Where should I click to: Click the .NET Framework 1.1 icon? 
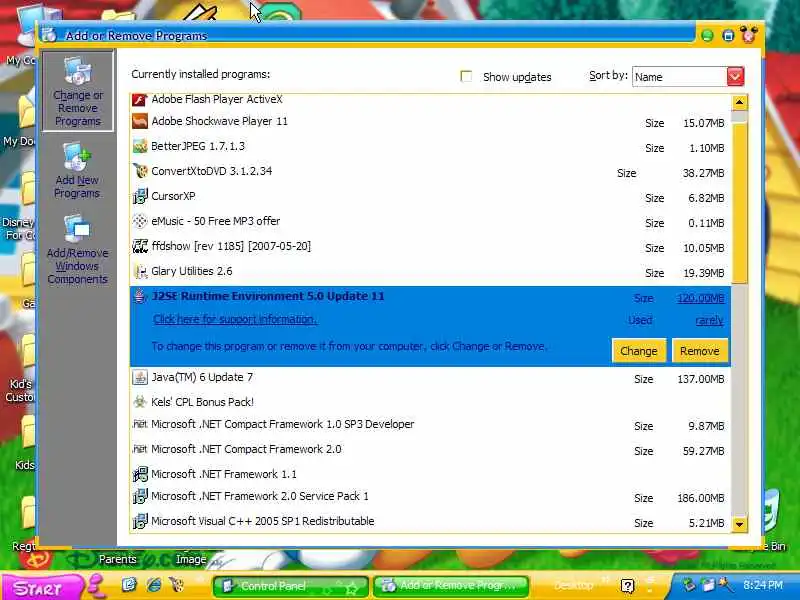140,474
